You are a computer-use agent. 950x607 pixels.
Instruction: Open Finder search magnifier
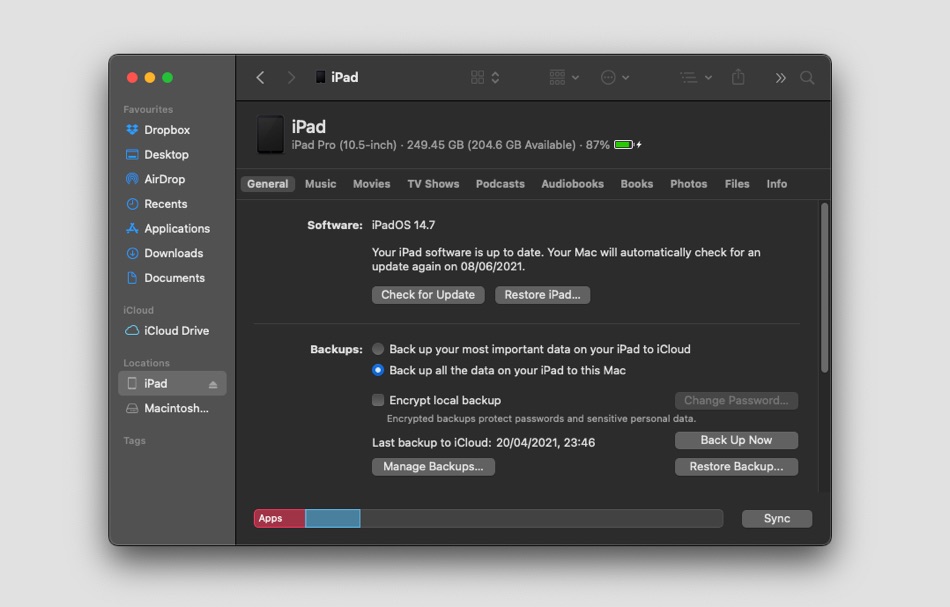(807, 78)
